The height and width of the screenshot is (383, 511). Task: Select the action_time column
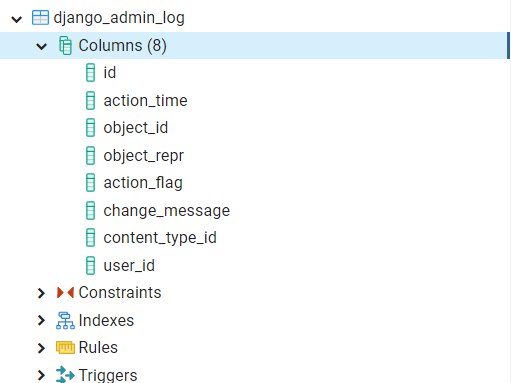(x=145, y=100)
